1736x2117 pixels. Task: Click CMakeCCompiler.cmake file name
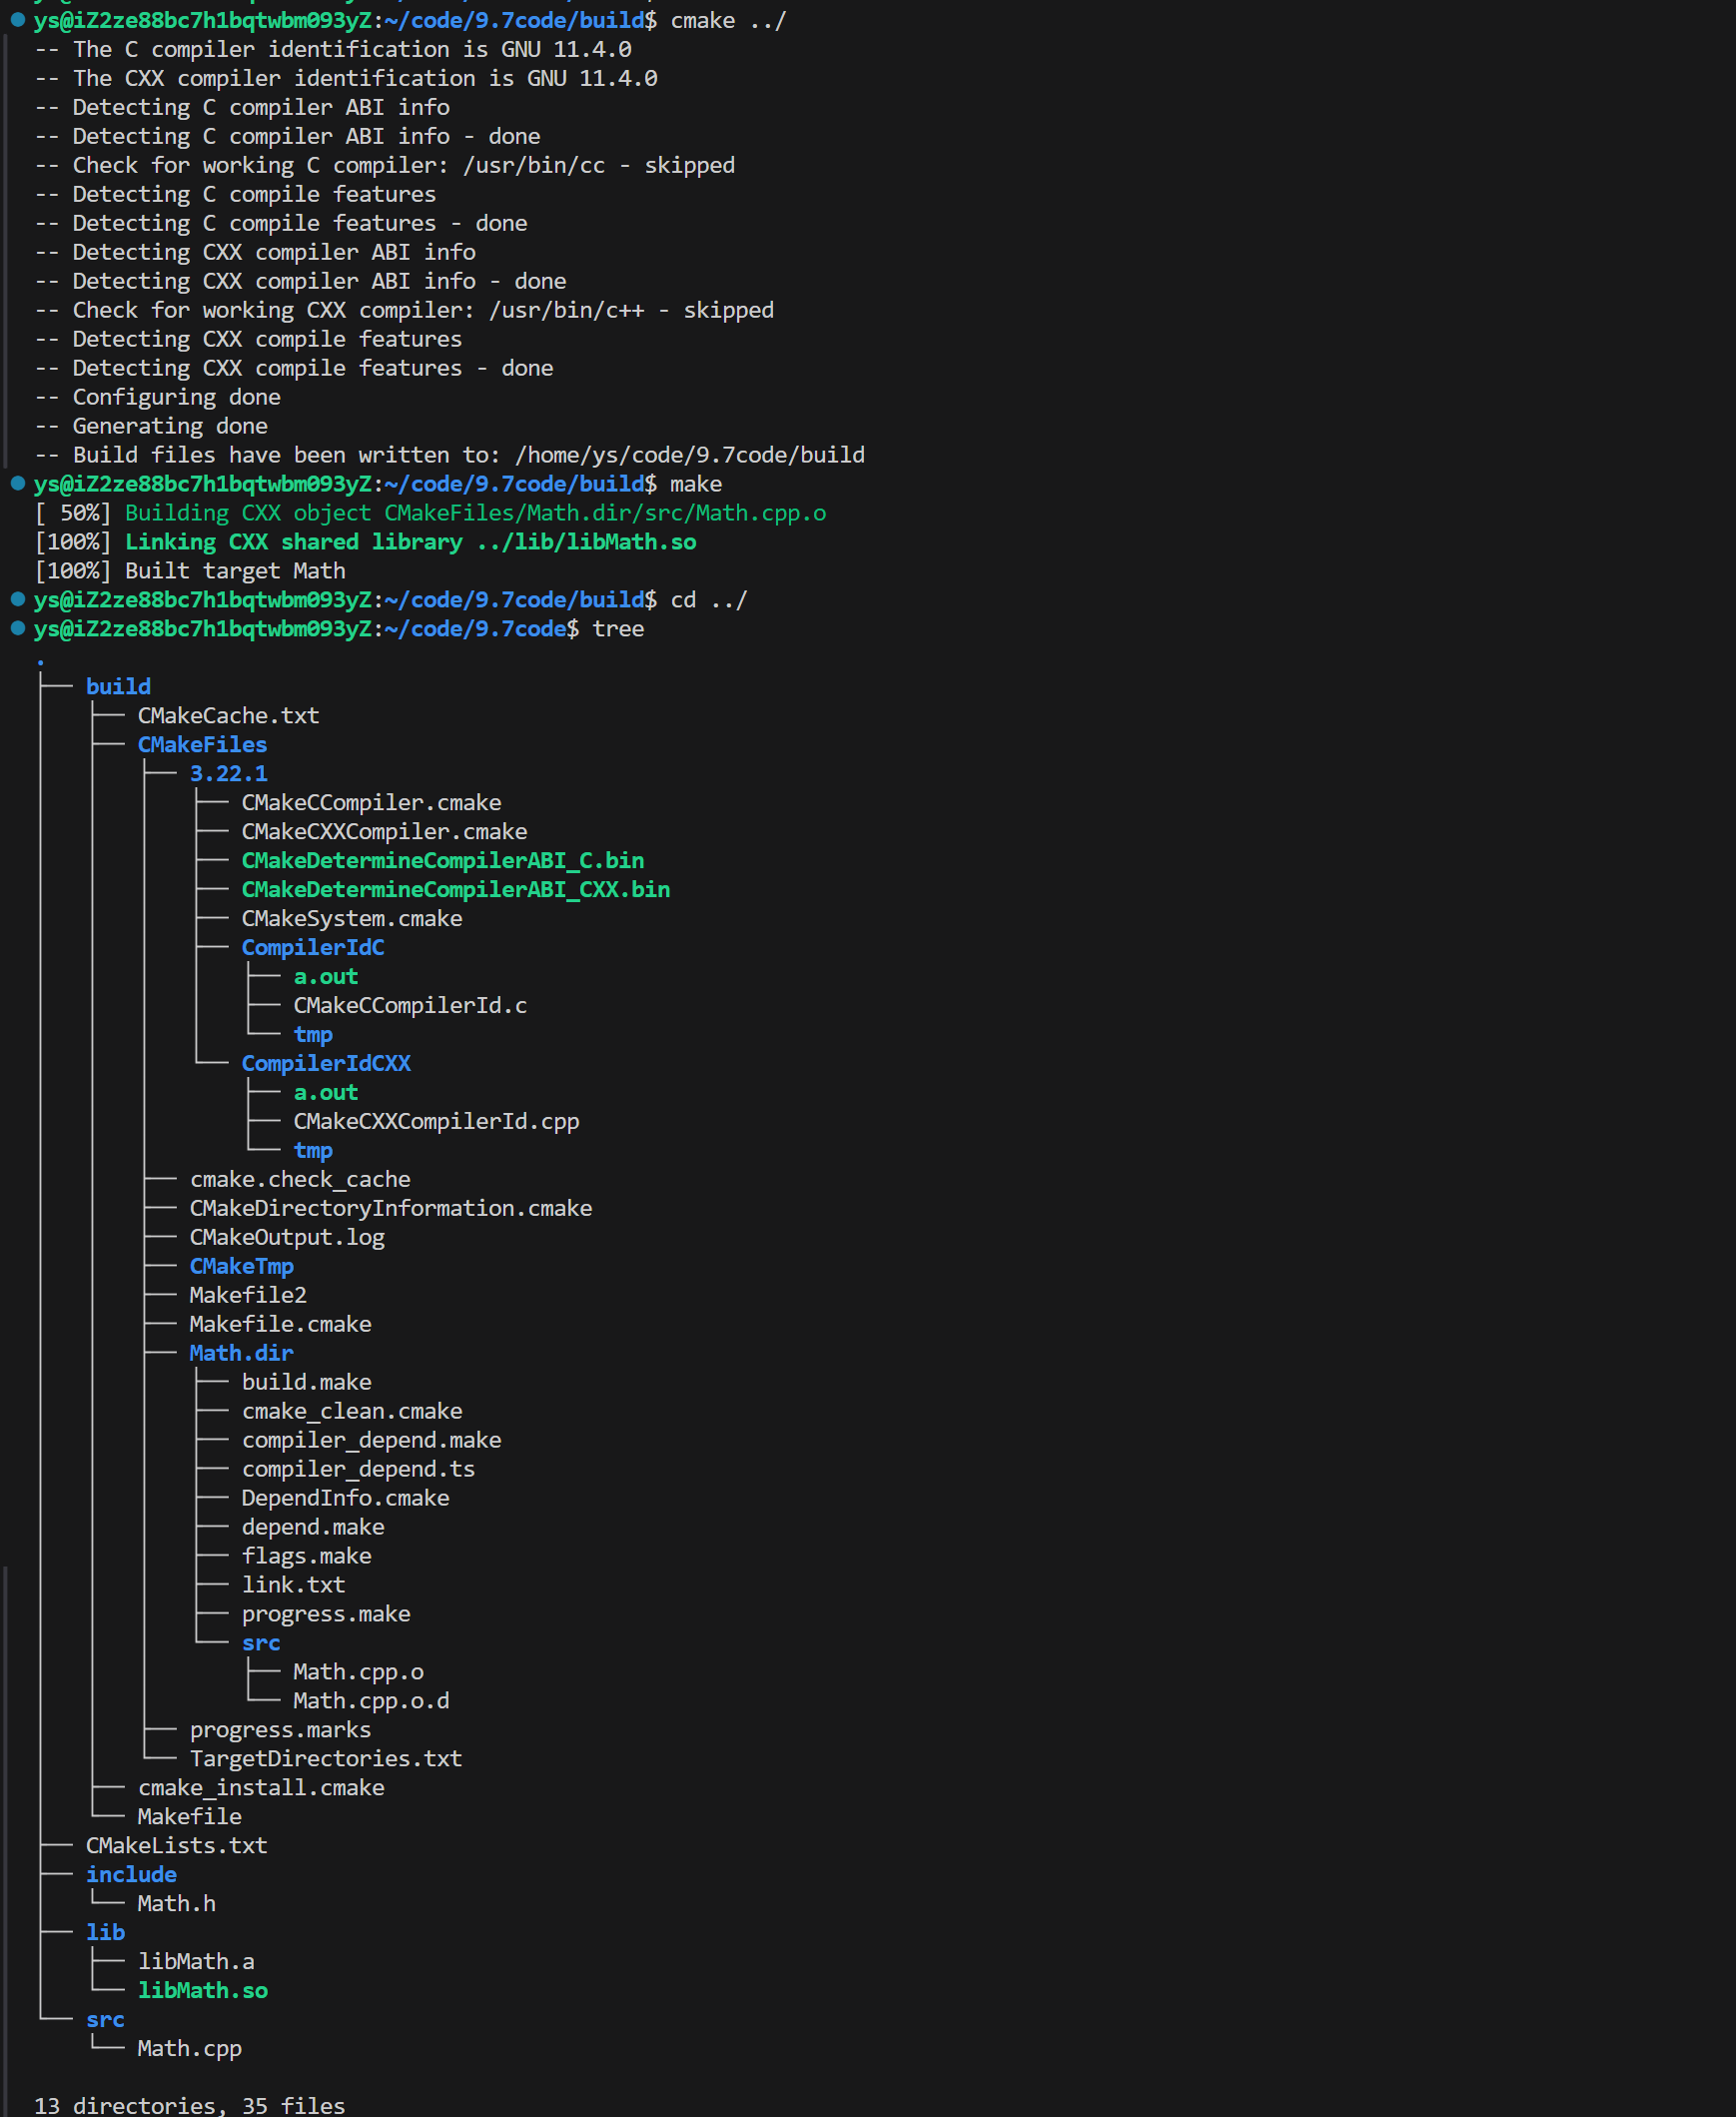[x=371, y=803]
